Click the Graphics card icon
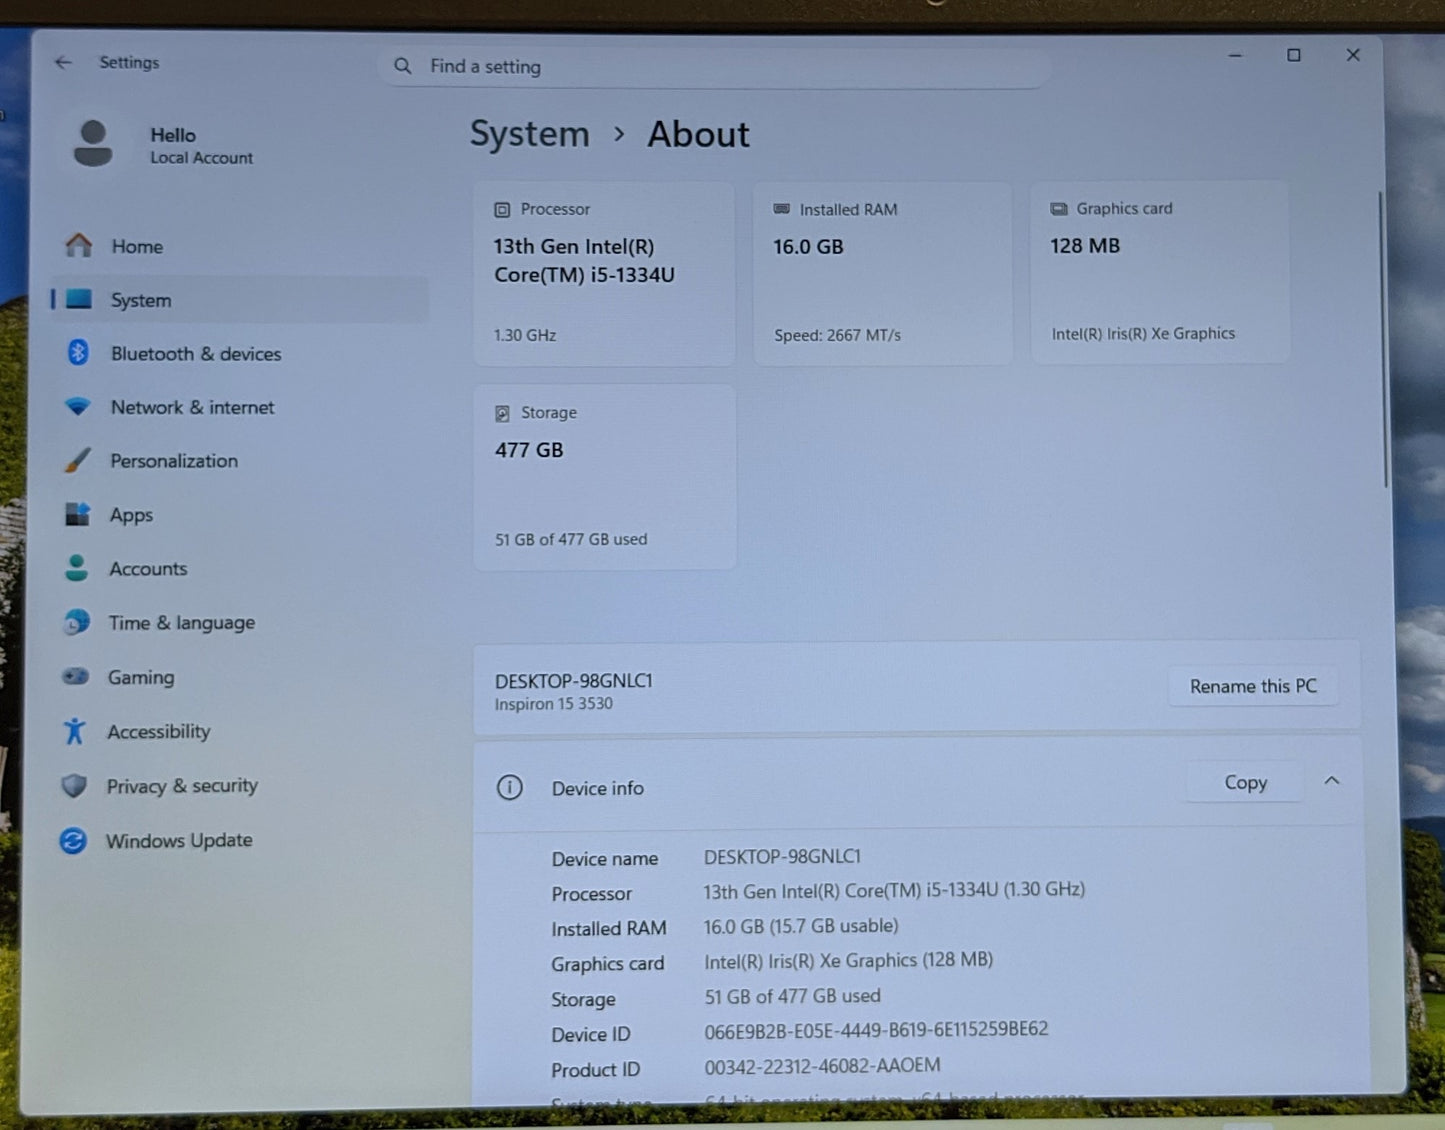 click(x=1058, y=208)
